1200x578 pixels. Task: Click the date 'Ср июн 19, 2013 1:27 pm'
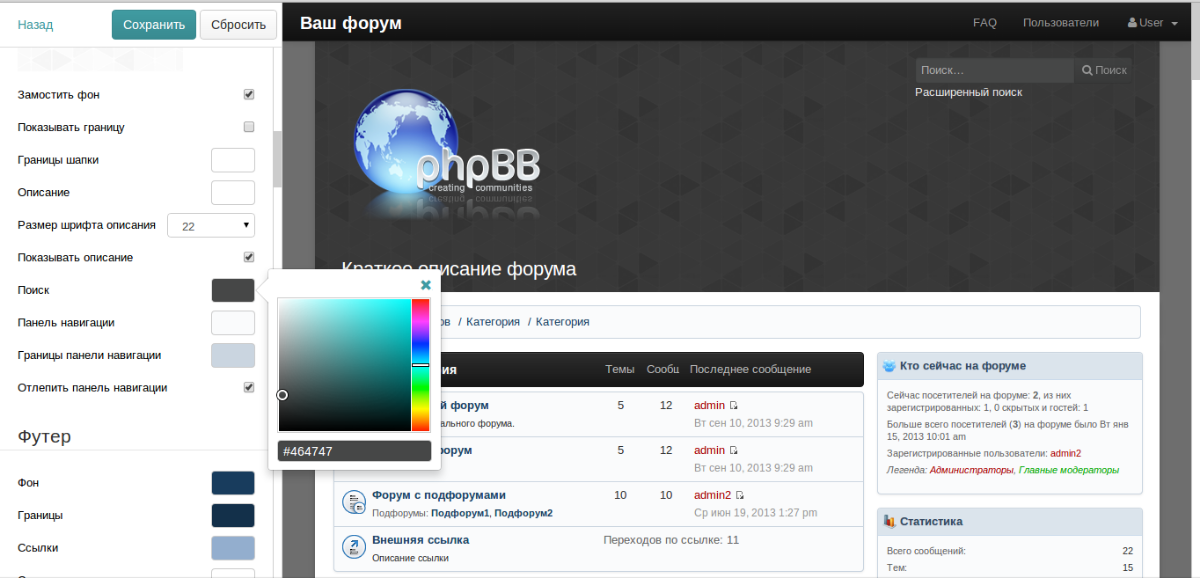pyautogui.click(x=756, y=513)
